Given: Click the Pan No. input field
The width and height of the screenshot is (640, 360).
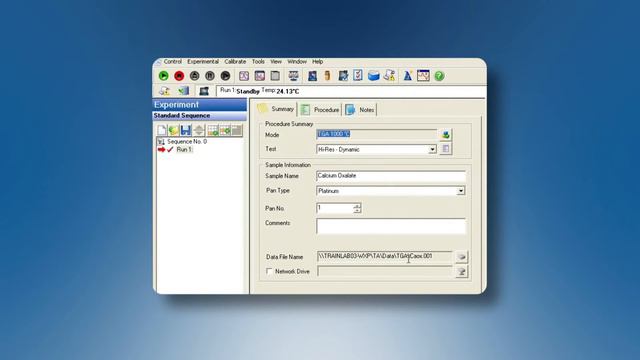Looking at the screenshot, I should (335, 208).
